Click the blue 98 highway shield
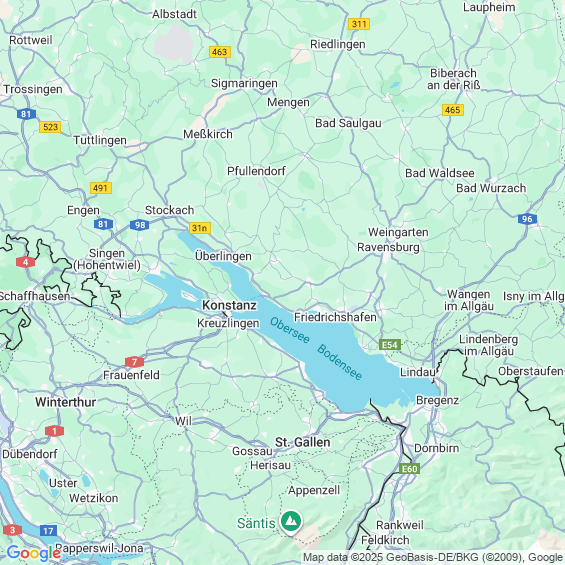Screen dimensions: 565x565 [140, 225]
